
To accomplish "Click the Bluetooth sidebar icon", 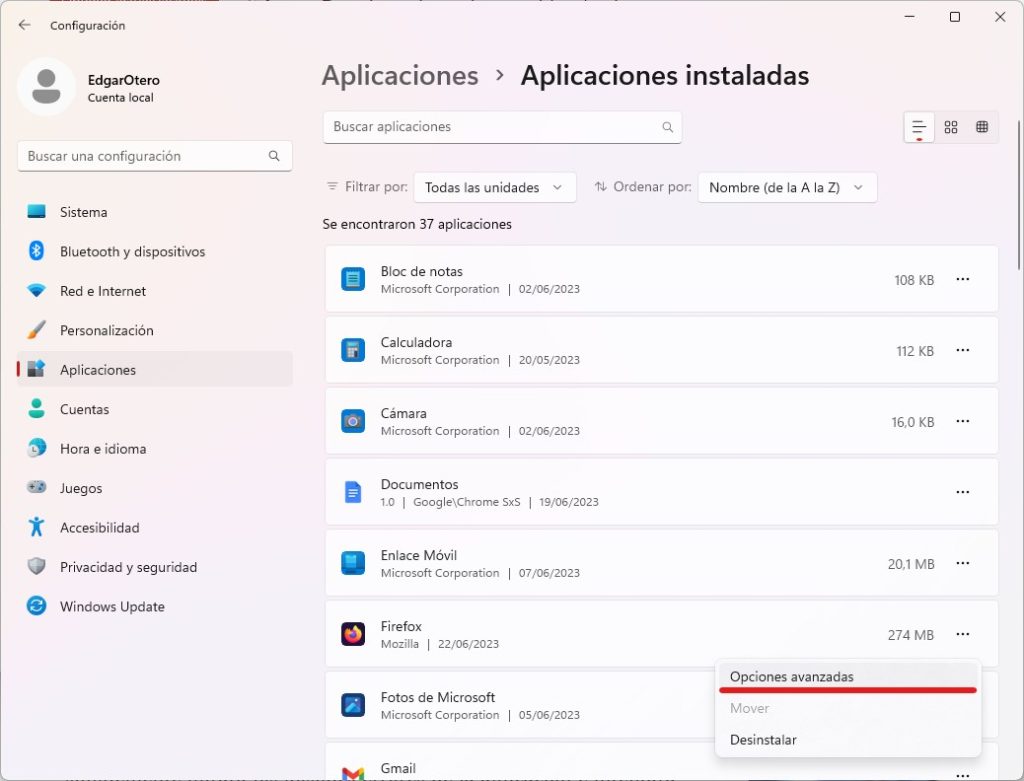I will coord(37,251).
